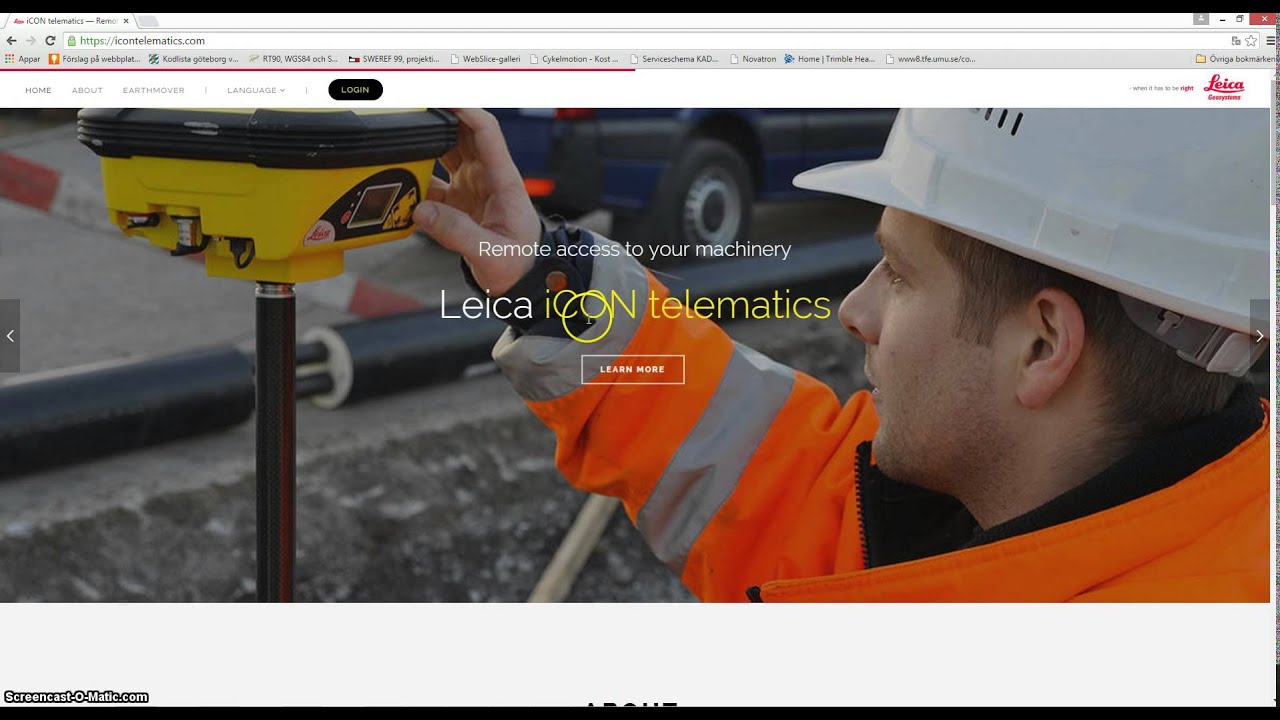Screen dimensions: 1280x720
Task: Open the EARTHMOVER navigation item
Action: [153, 90]
